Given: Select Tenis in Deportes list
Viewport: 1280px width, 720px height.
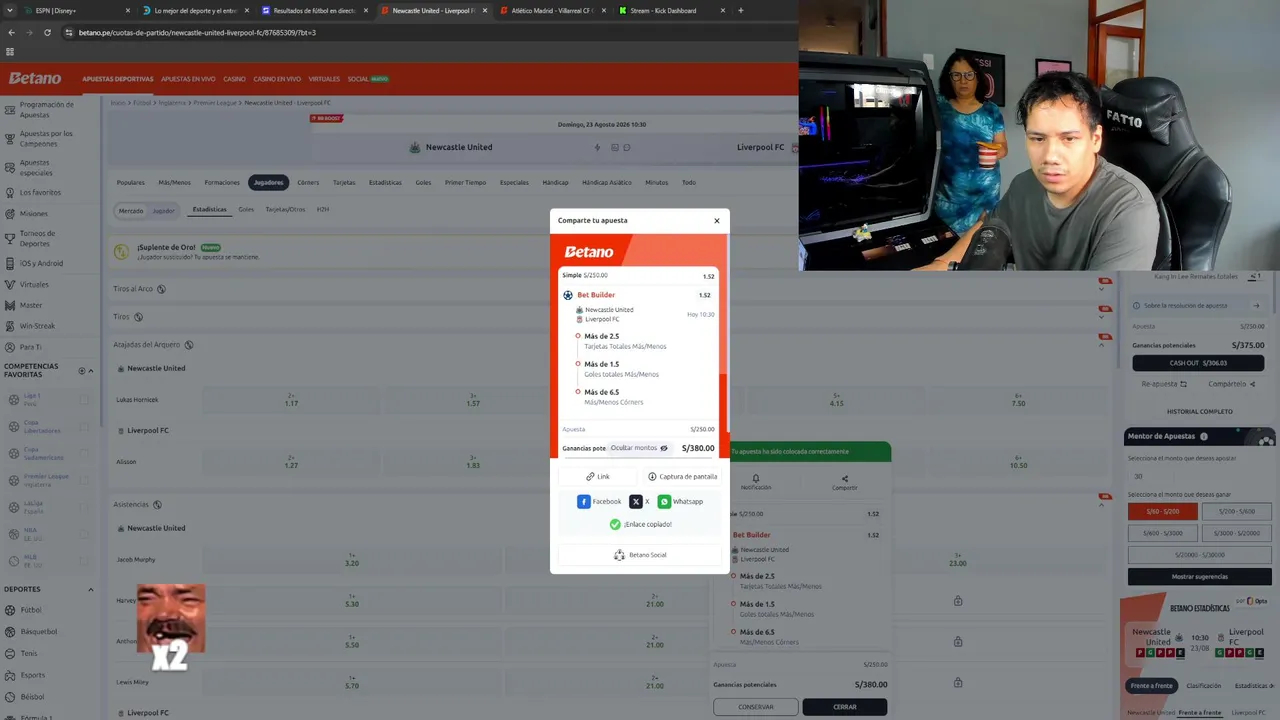Looking at the screenshot, I should point(29,653).
